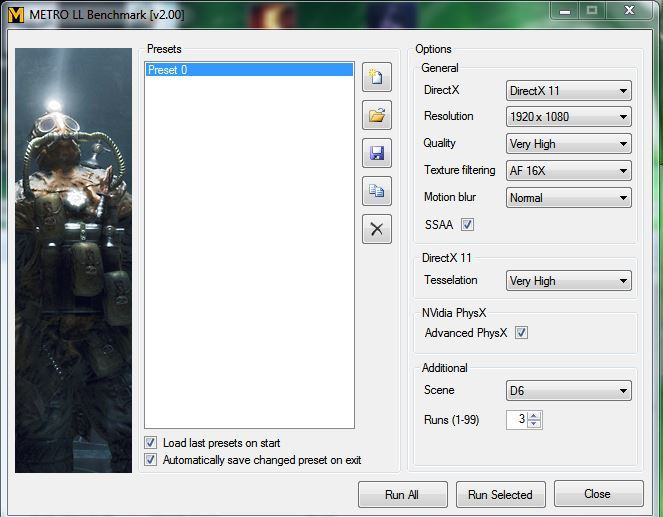
Task: Minimize the benchmark window
Action: point(565,11)
